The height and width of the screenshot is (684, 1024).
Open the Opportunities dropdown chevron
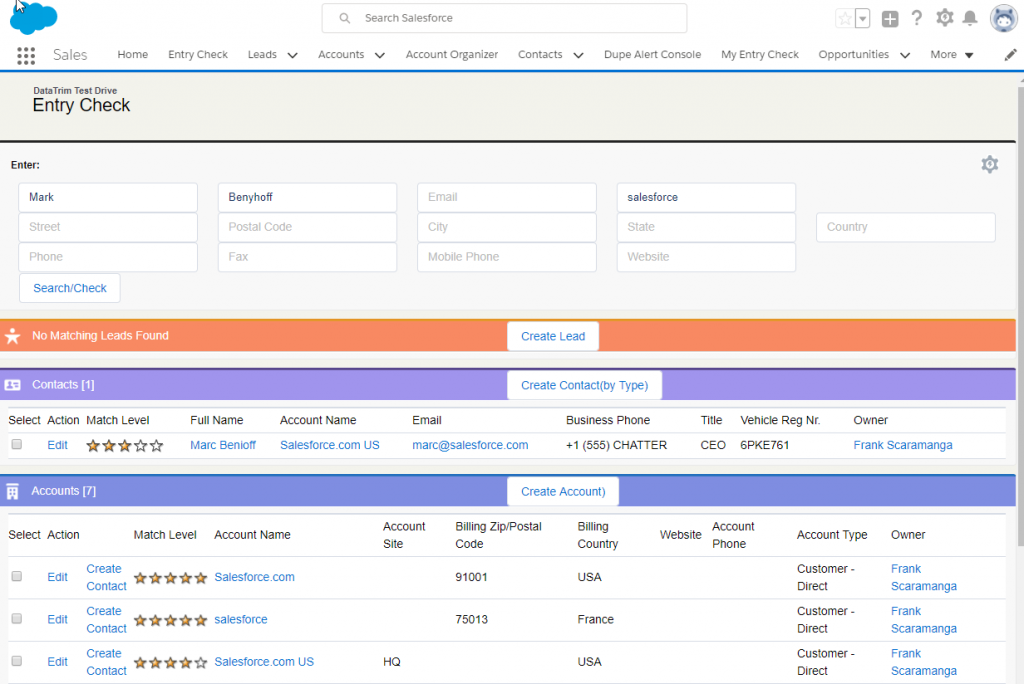tap(905, 55)
